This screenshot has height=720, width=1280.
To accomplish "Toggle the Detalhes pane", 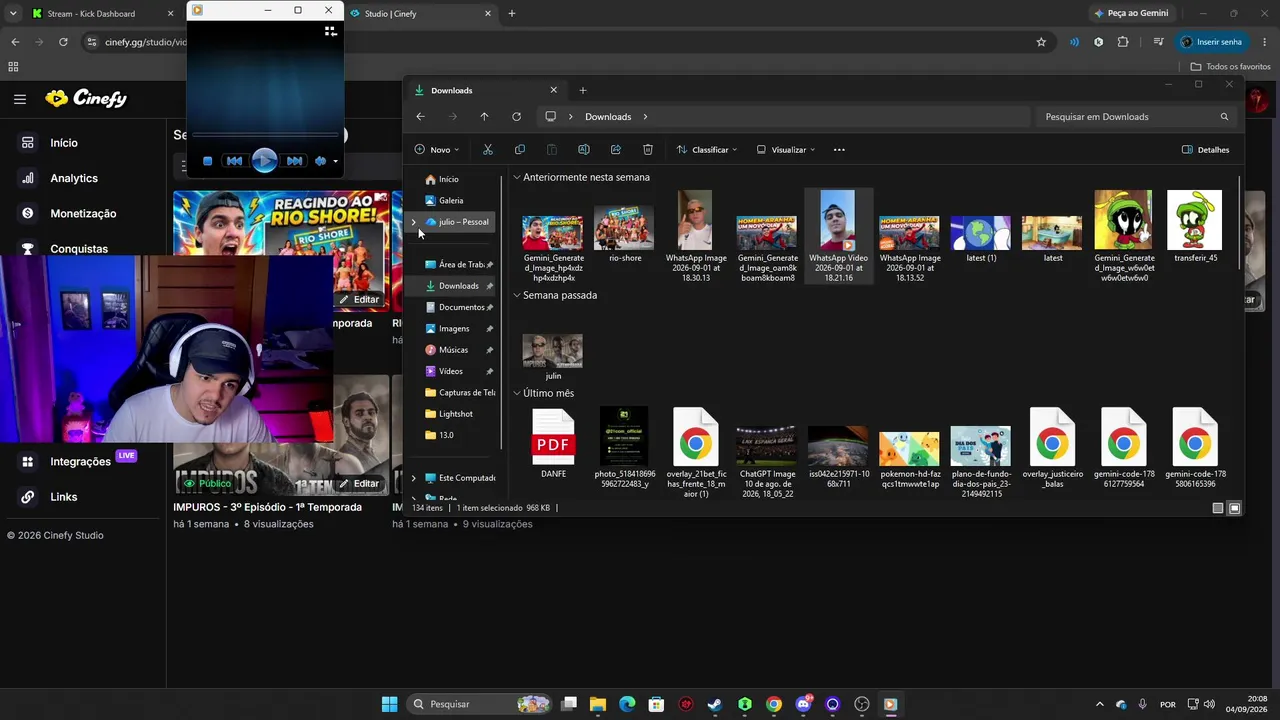I will (x=1205, y=150).
